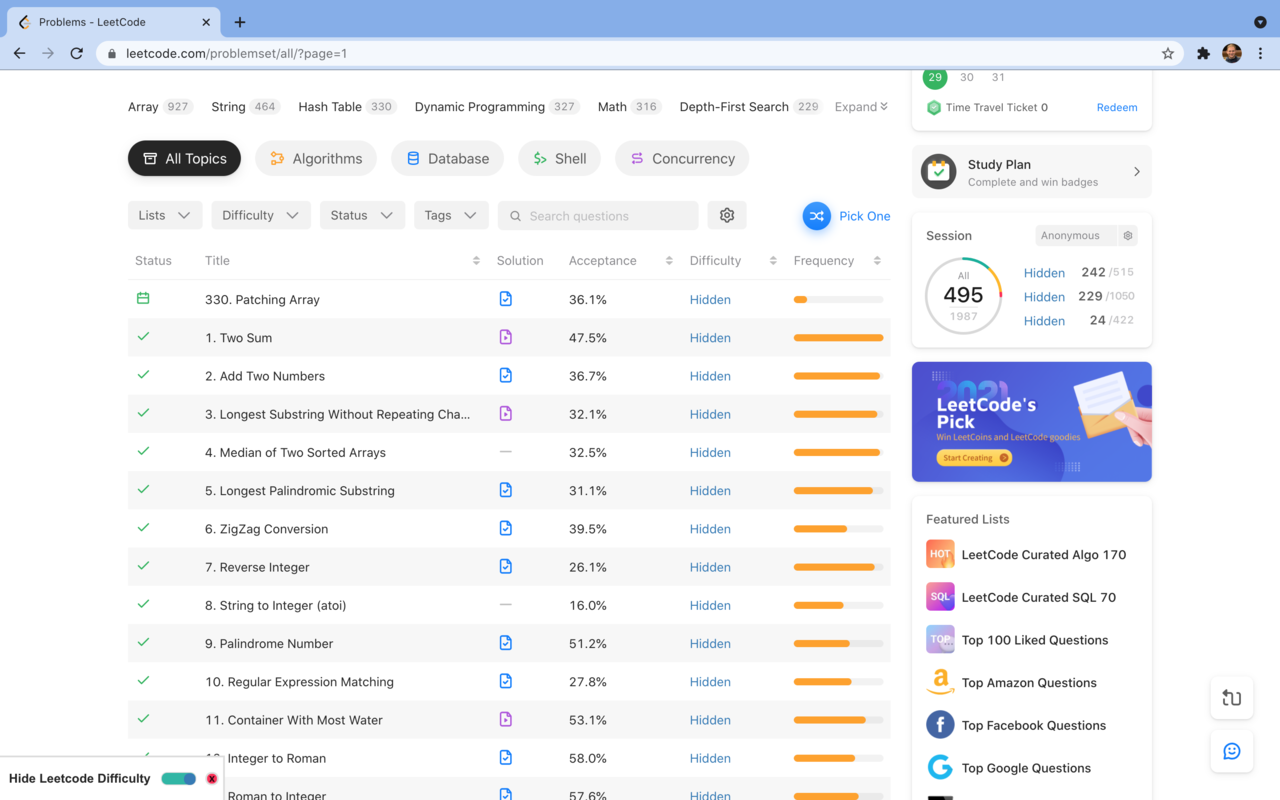1280x800 pixels.
Task: Select the Shell category
Action: [x=560, y=158]
